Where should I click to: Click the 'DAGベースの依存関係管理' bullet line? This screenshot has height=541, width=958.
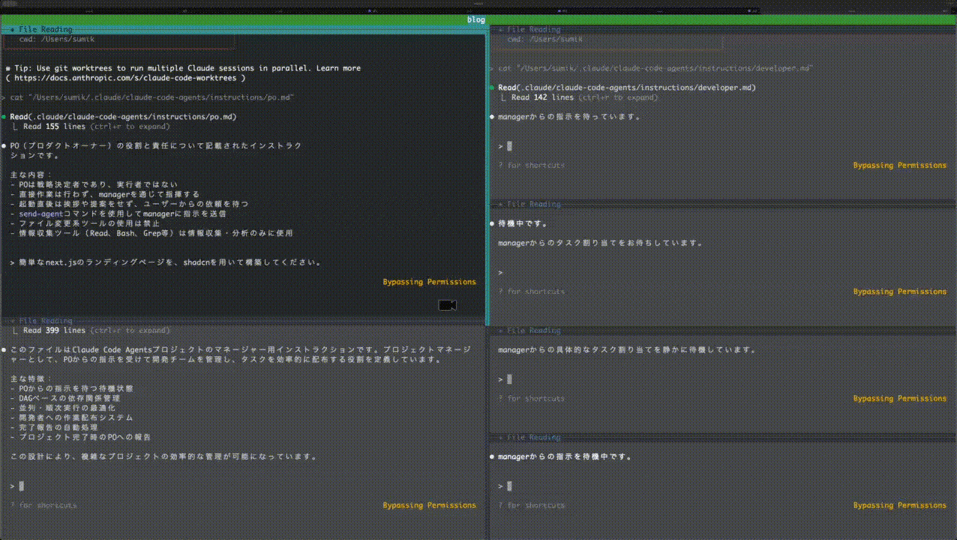[x=65, y=399]
